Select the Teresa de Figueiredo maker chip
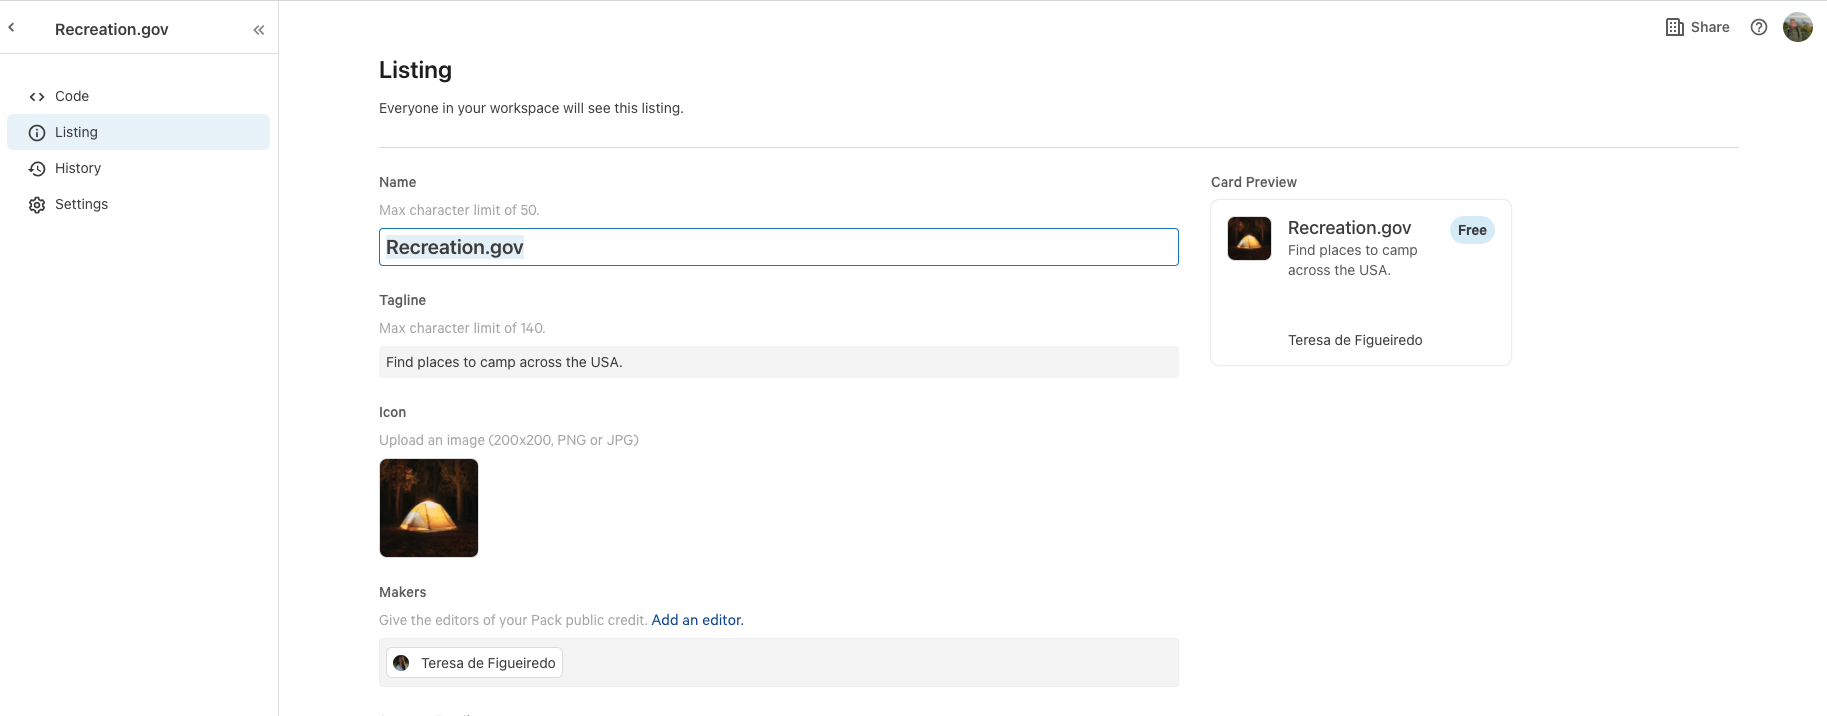 [475, 663]
